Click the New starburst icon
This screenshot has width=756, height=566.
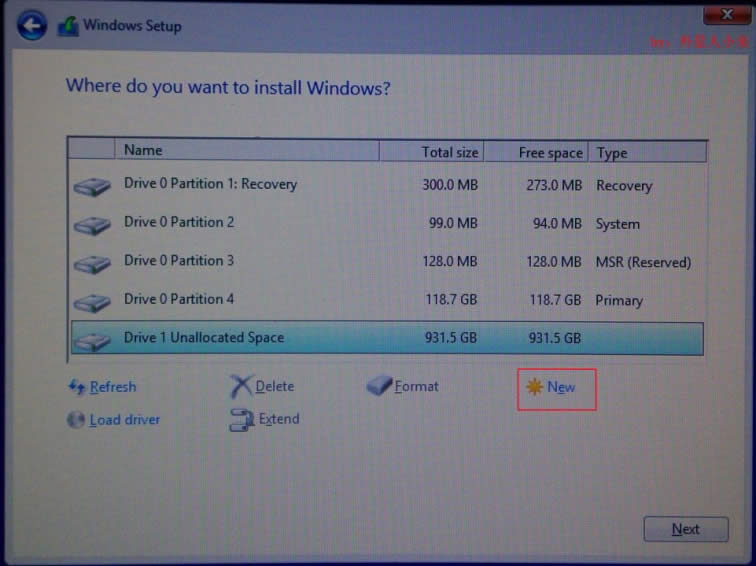point(535,387)
